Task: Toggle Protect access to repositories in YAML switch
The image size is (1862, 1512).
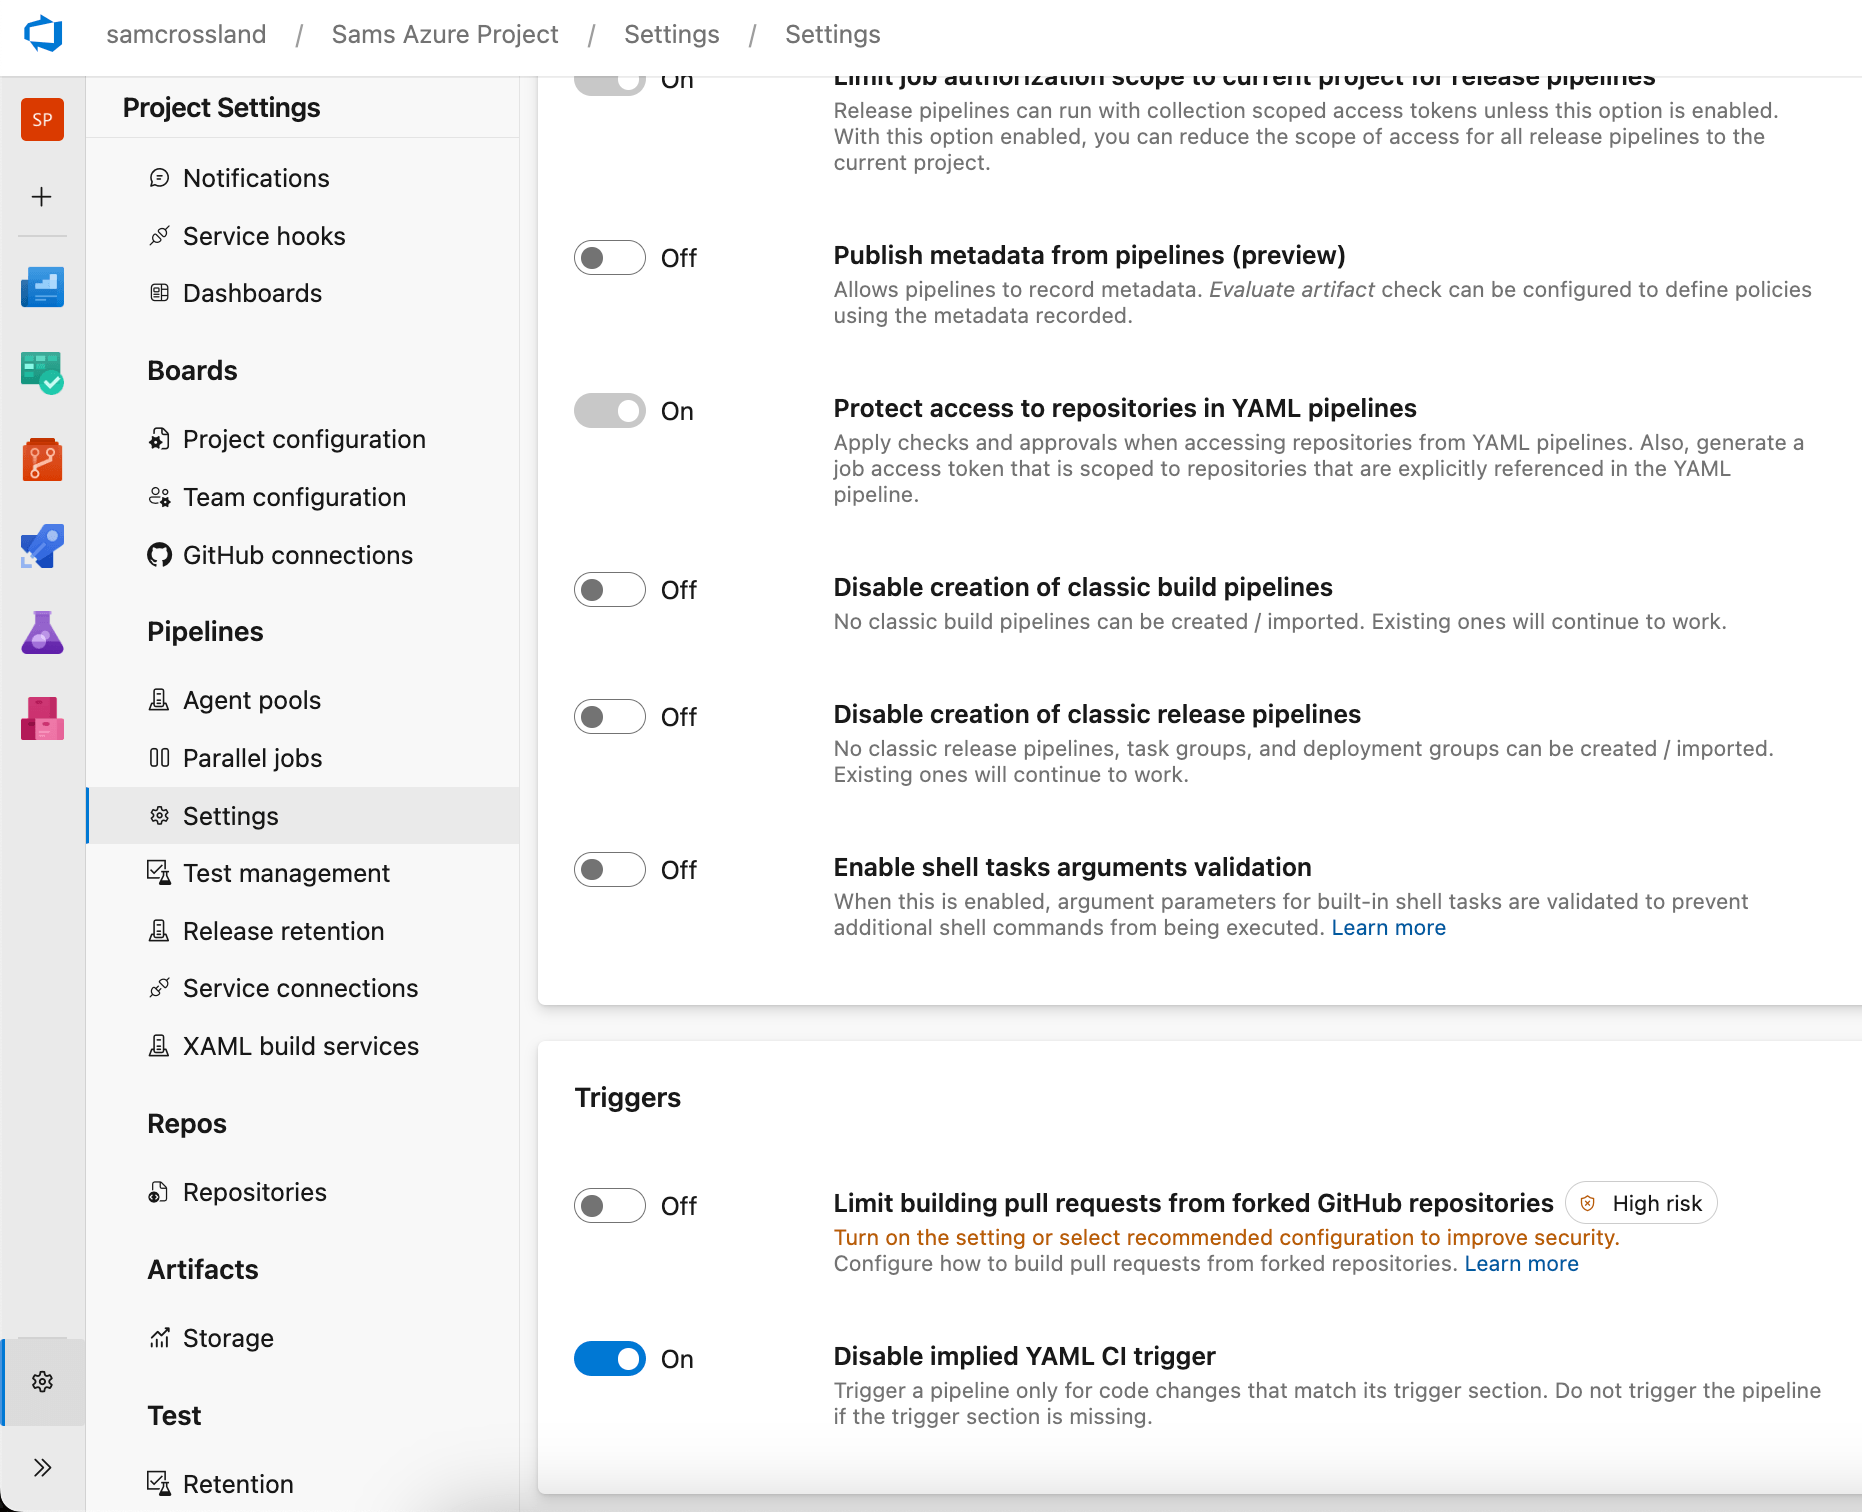Action: [x=610, y=411]
